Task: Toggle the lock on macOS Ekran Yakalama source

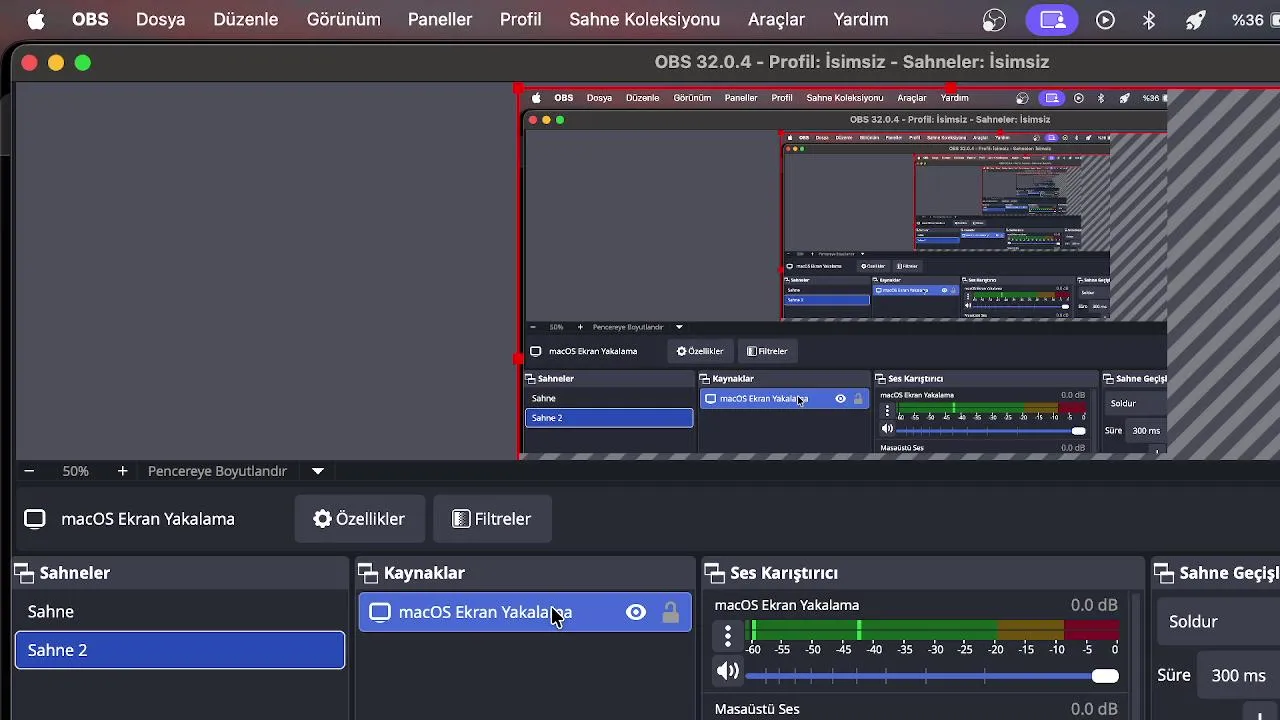Action: (x=671, y=612)
